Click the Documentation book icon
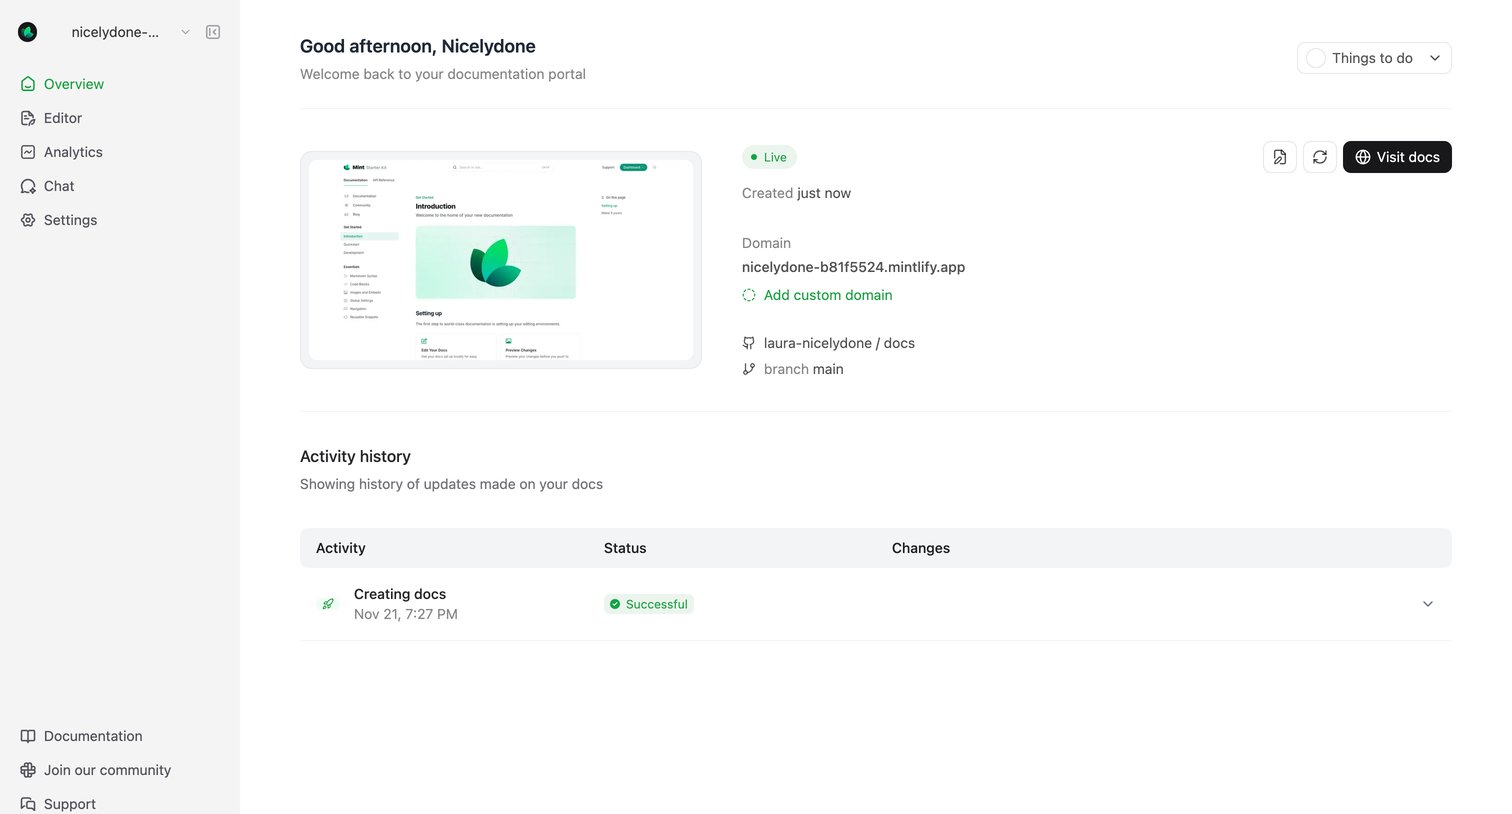 pyautogui.click(x=28, y=736)
